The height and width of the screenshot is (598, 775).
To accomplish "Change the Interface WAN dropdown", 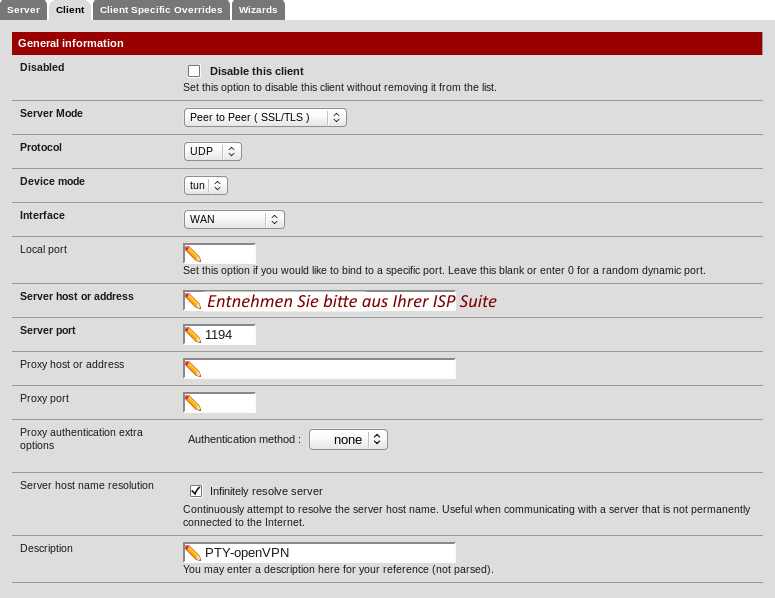I will [x=234, y=220].
